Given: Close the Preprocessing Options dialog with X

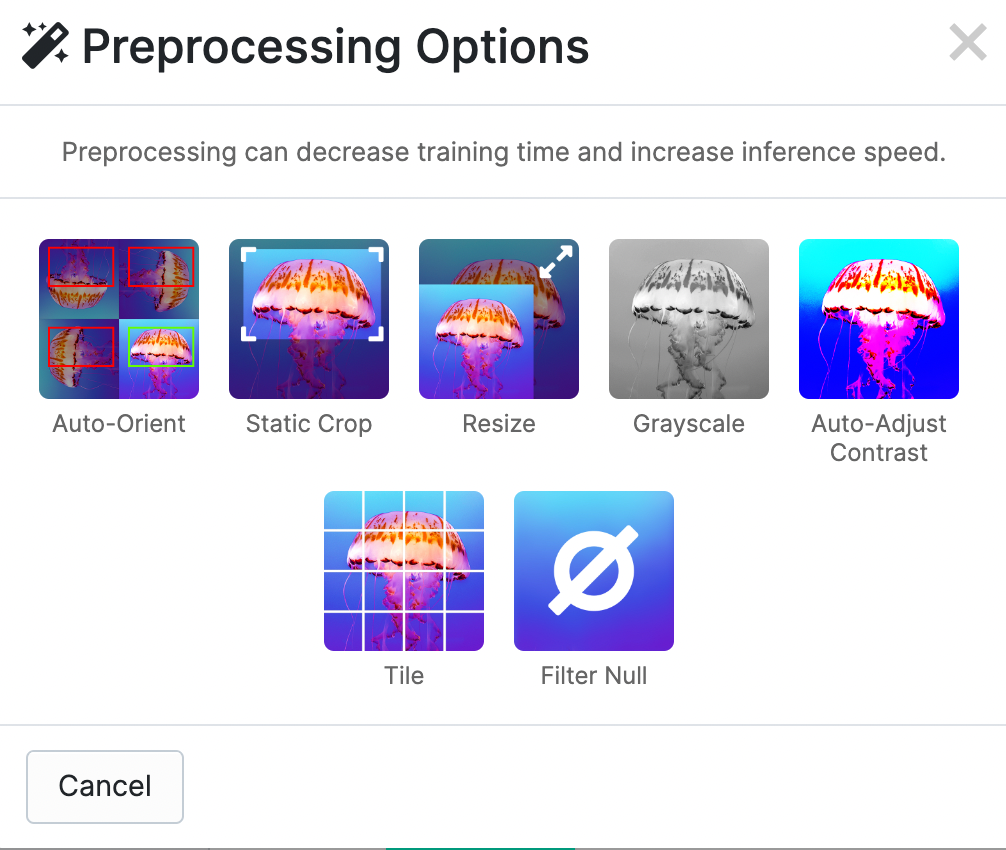Looking at the screenshot, I should (968, 42).
